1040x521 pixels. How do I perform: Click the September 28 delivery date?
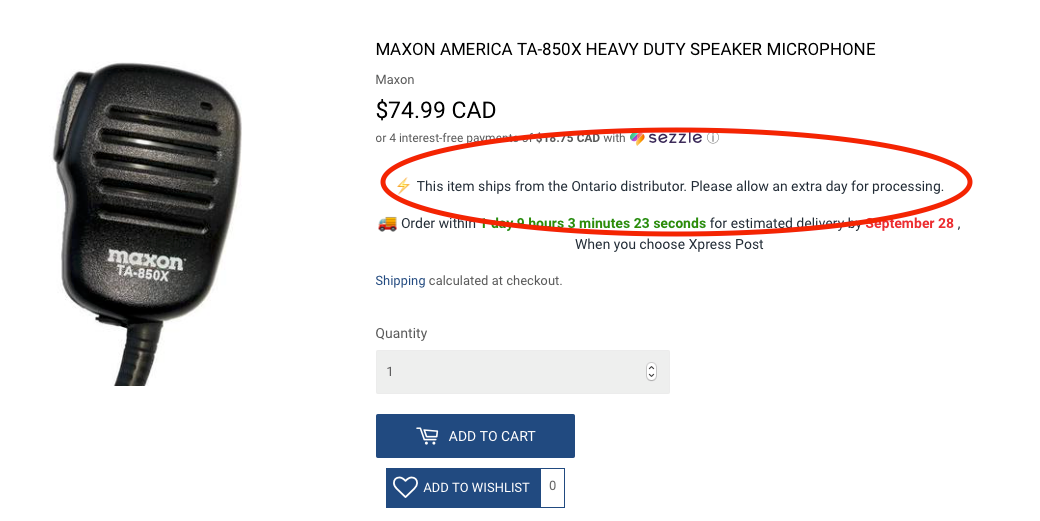909,223
